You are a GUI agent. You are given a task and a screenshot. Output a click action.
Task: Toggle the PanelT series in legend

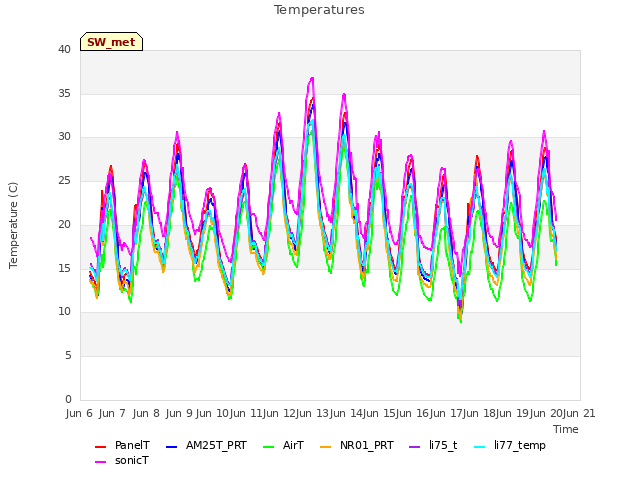(122, 445)
